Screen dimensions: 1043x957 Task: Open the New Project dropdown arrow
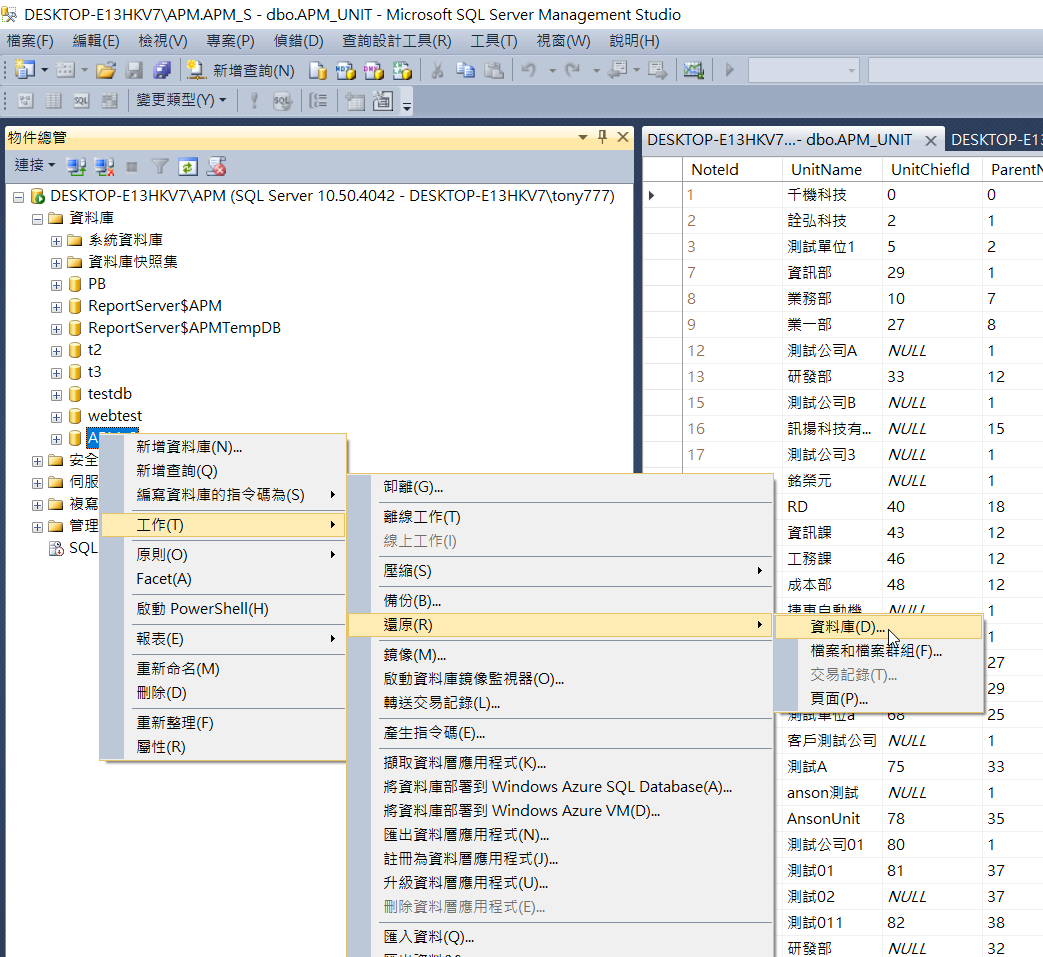point(44,70)
